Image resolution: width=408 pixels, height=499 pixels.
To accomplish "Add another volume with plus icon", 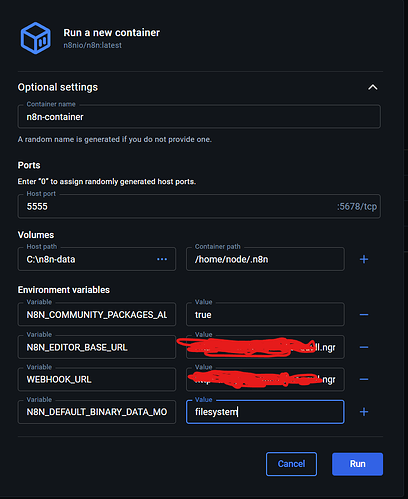I will [x=364, y=259].
